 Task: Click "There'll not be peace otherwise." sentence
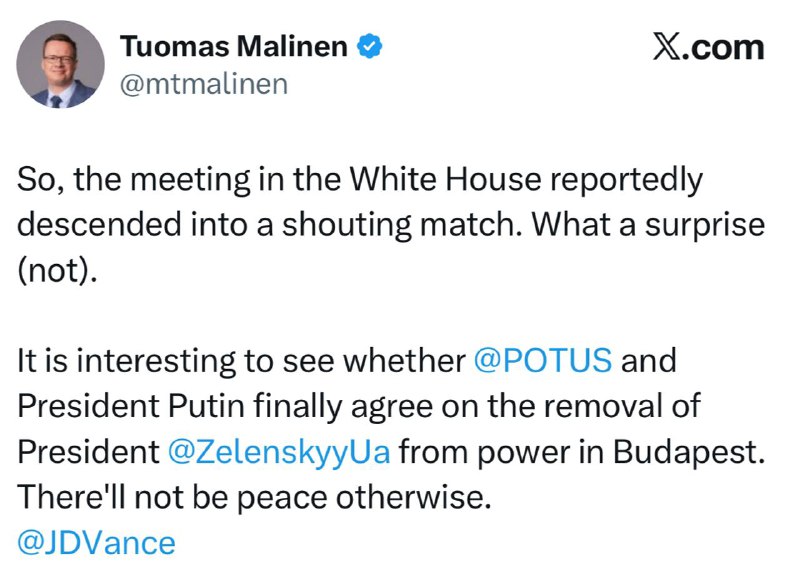point(254,497)
